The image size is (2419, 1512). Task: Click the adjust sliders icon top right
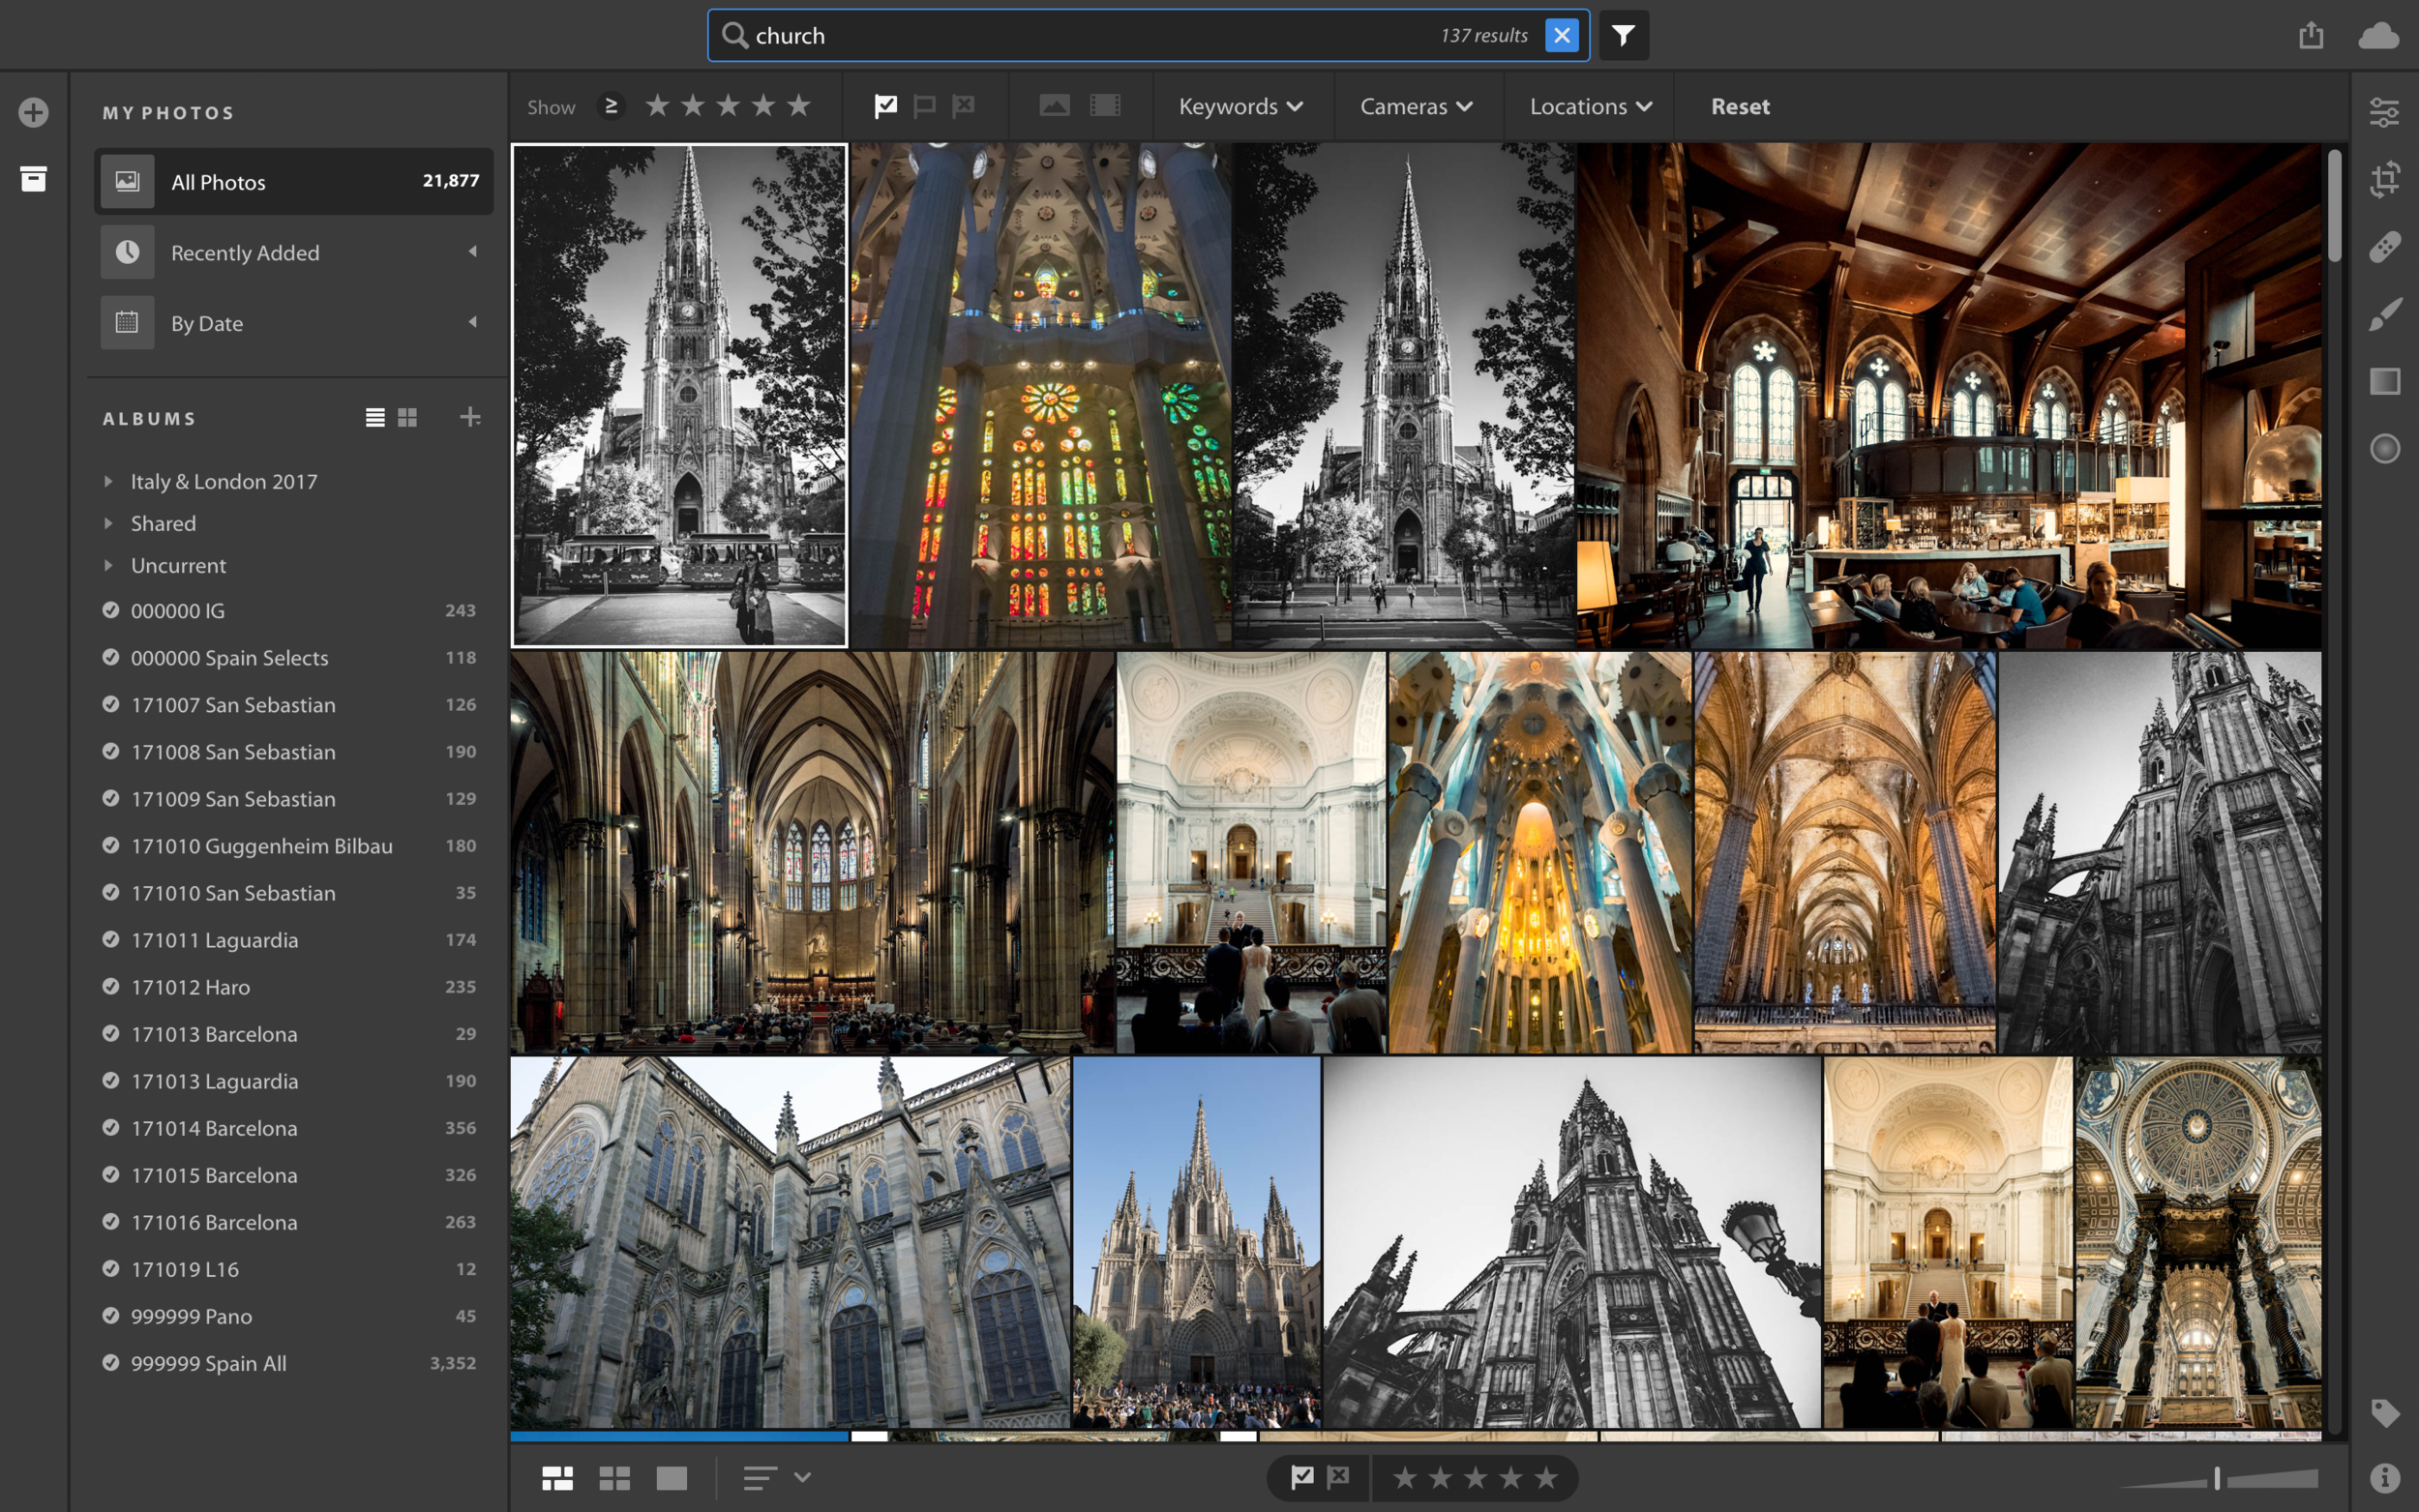[2386, 108]
